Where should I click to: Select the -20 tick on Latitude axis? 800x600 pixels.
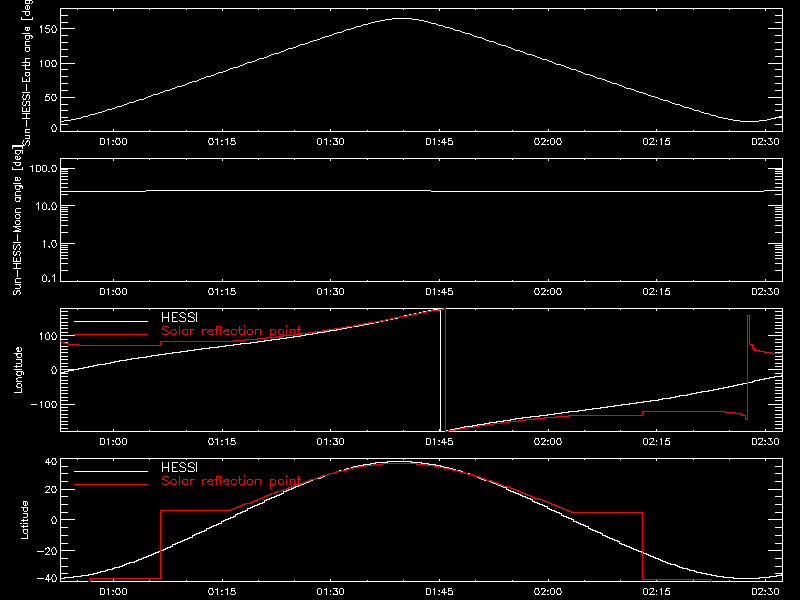(47, 551)
